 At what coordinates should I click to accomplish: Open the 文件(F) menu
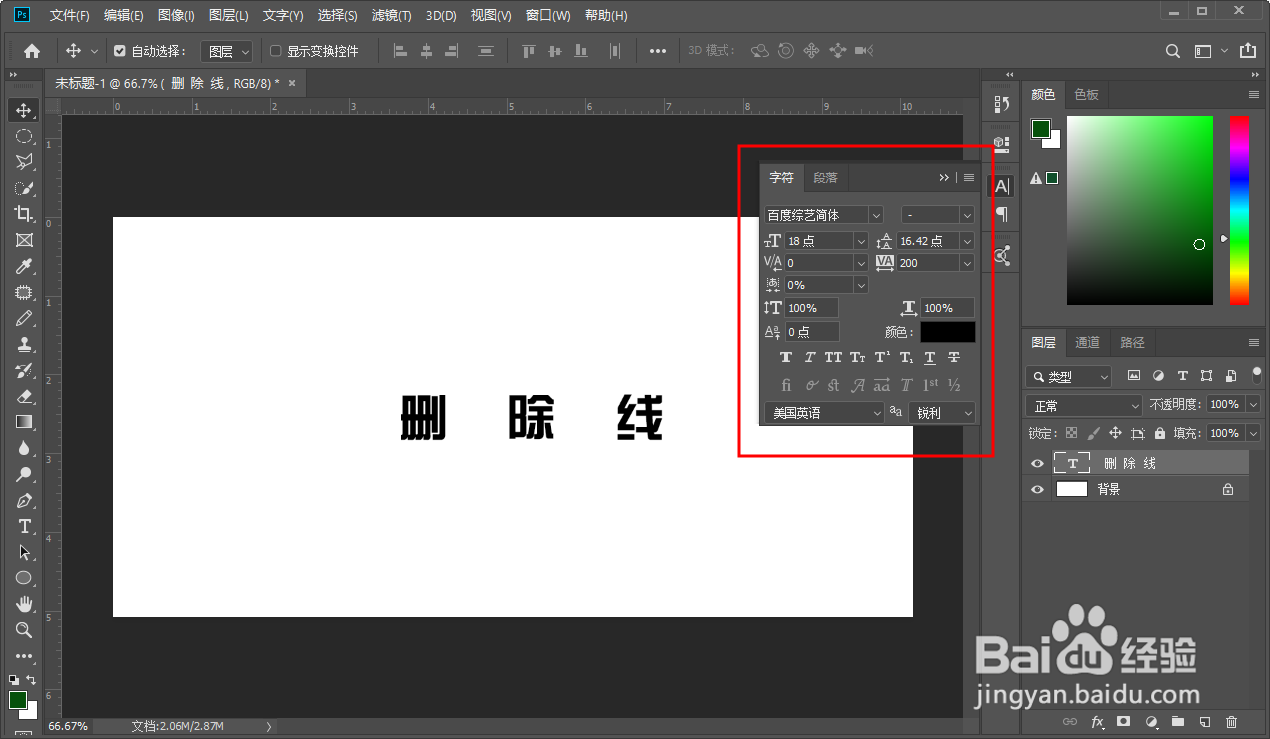69,15
